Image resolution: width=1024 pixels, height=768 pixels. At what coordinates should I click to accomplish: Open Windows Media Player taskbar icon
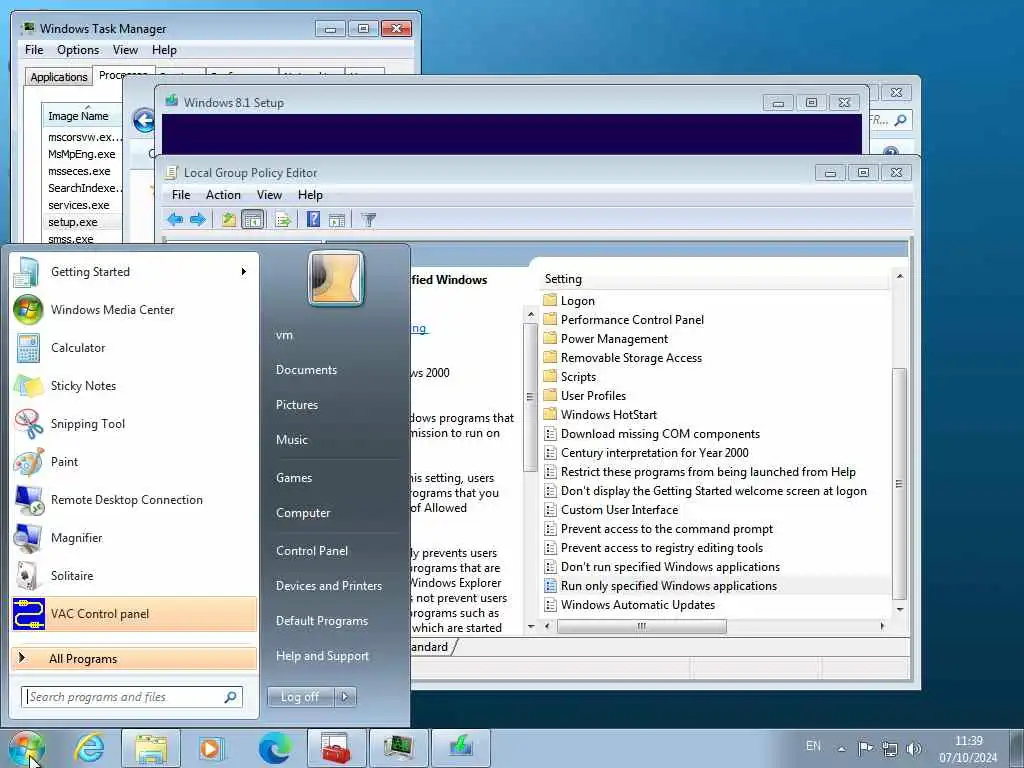(212, 747)
